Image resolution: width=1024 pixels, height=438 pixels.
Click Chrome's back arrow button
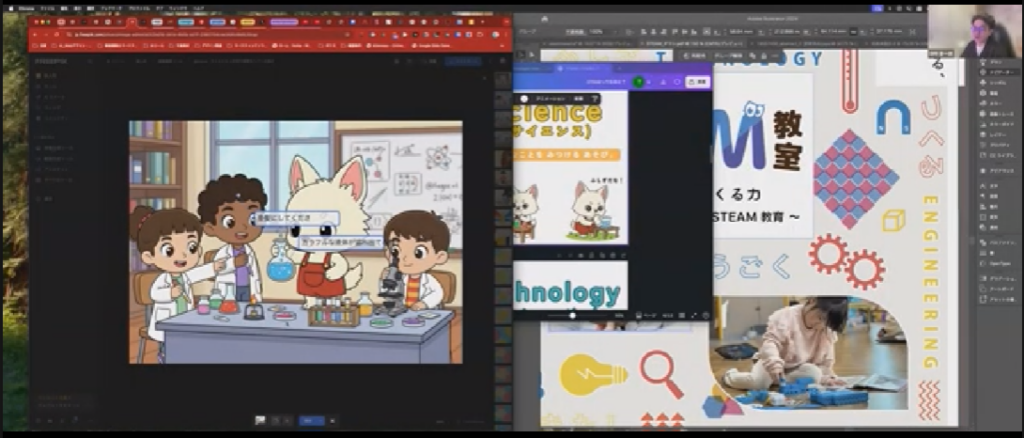[36, 33]
